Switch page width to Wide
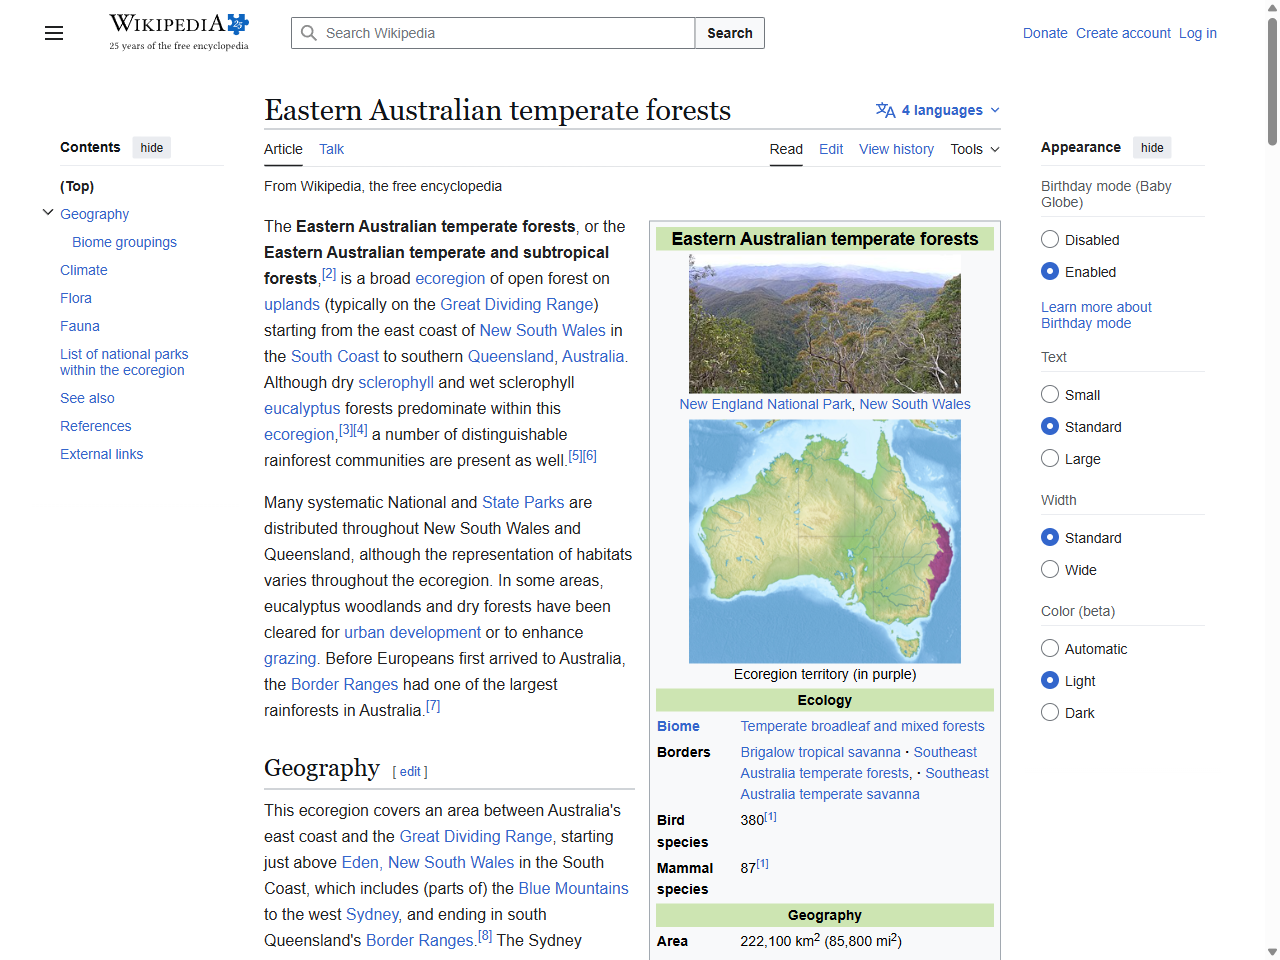Viewport: 1280px width, 960px height. click(x=1050, y=569)
